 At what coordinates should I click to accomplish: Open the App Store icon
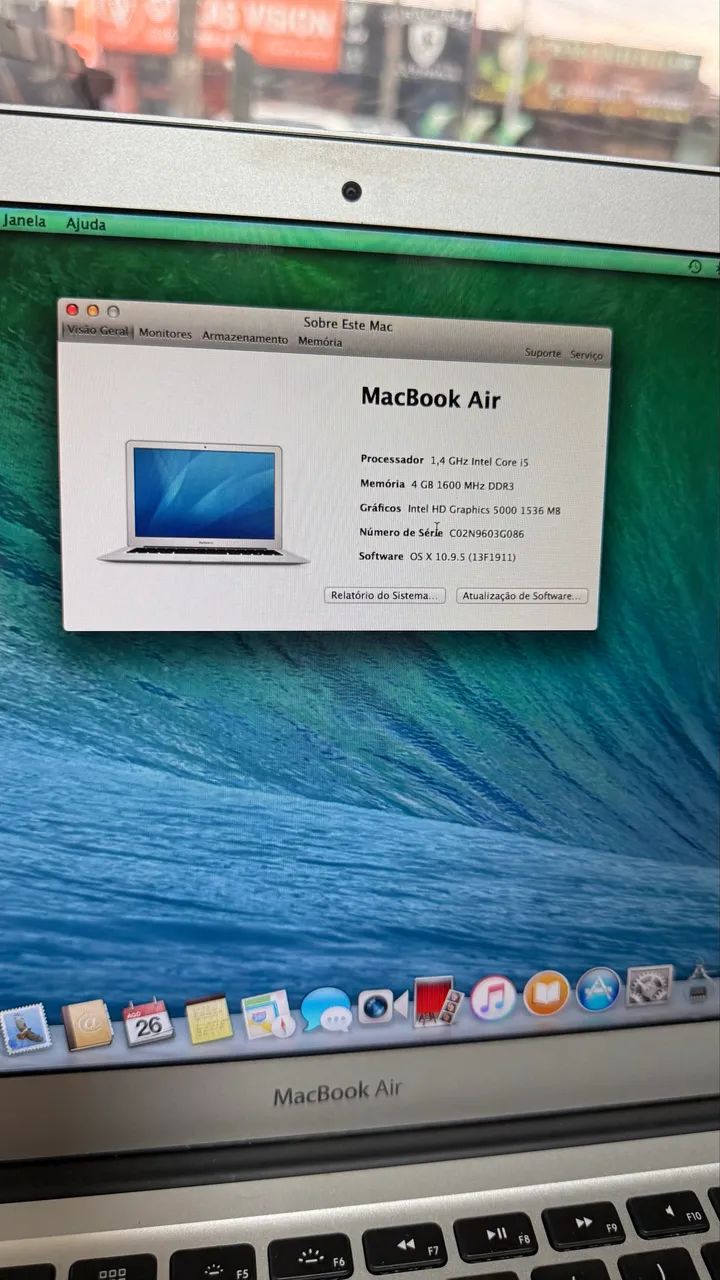[598, 989]
